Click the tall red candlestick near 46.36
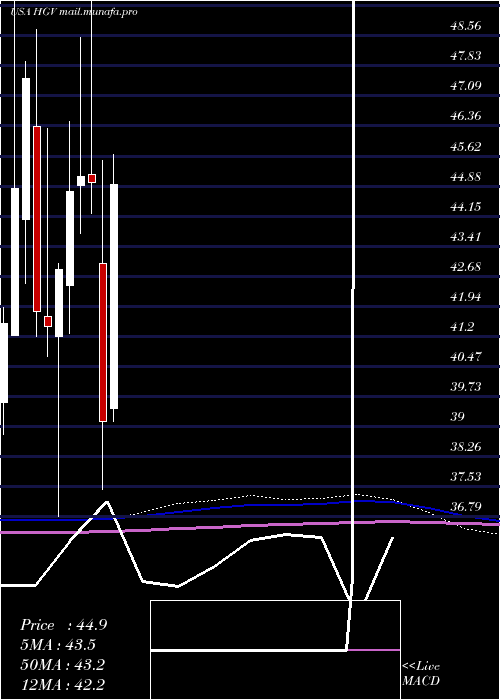The width and height of the screenshot is (500, 700). pos(37,219)
